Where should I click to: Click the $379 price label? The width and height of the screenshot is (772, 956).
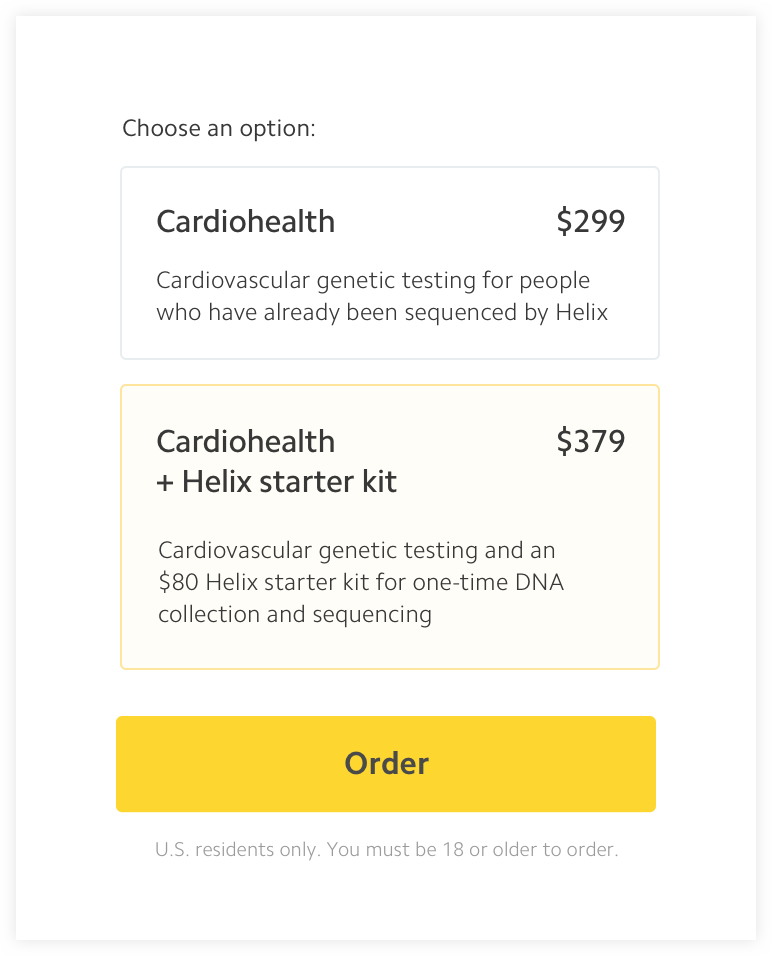click(590, 441)
